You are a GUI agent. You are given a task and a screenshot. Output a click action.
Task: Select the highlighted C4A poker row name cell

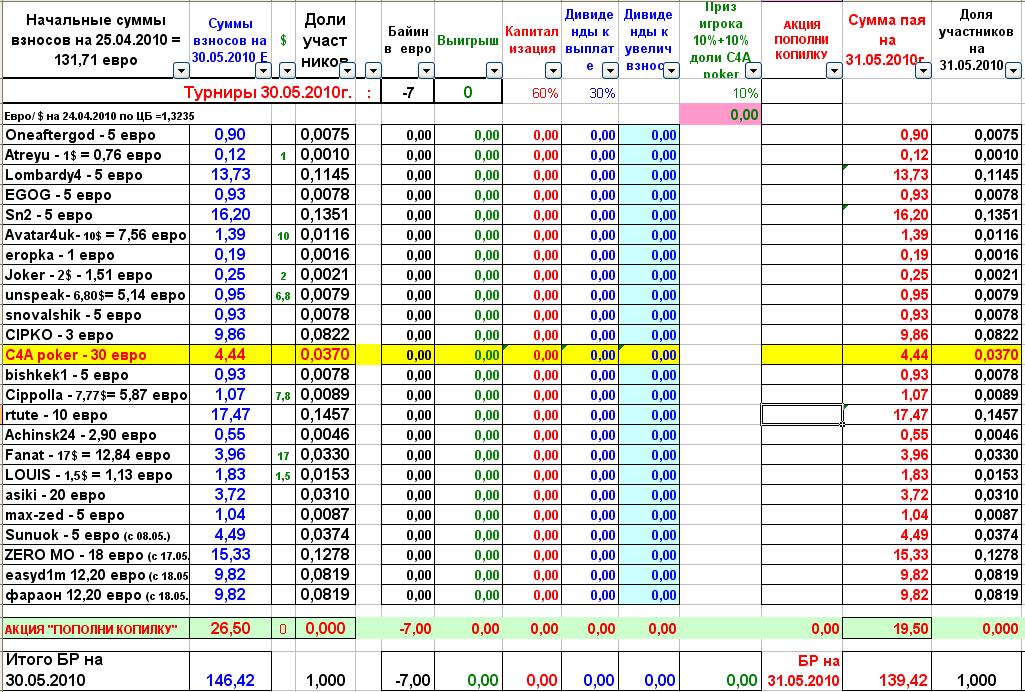[89, 355]
